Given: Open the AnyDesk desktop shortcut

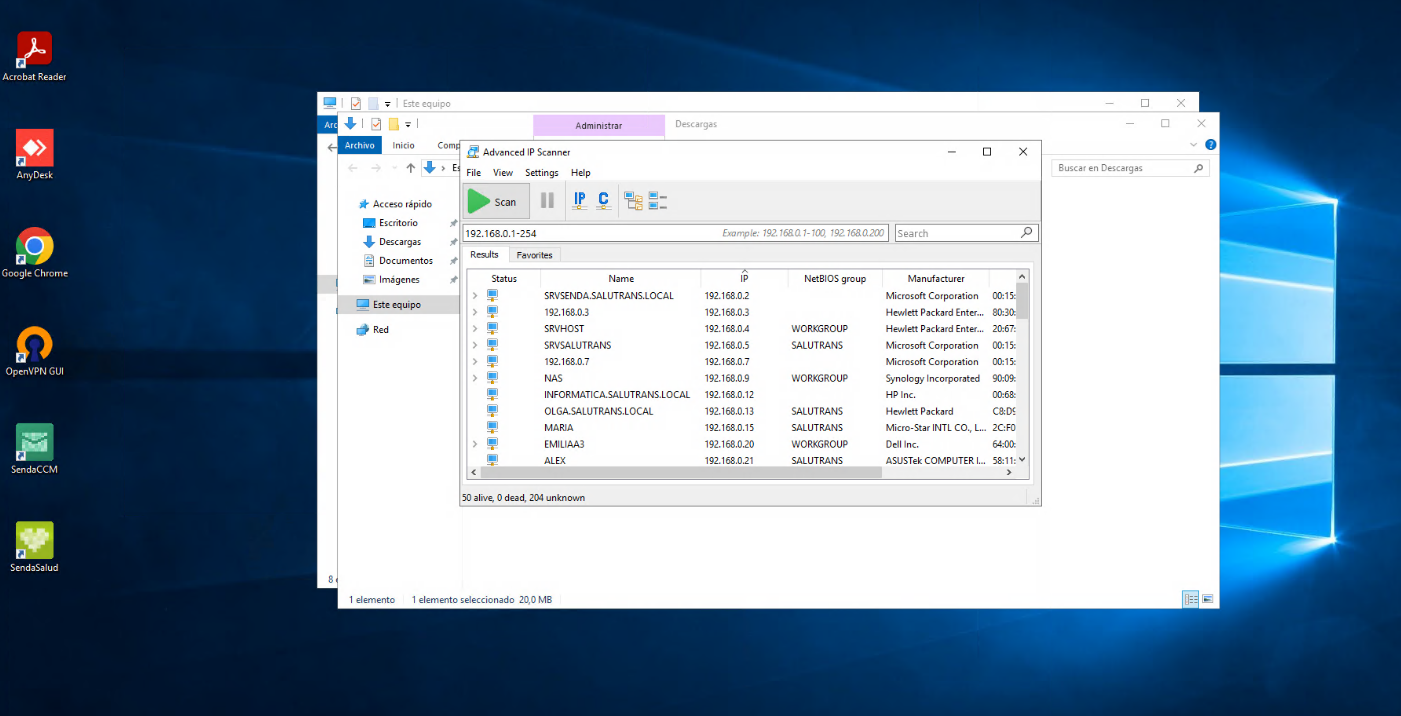Looking at the screenshot, I should pyautogui.click(x=35, y=149).
